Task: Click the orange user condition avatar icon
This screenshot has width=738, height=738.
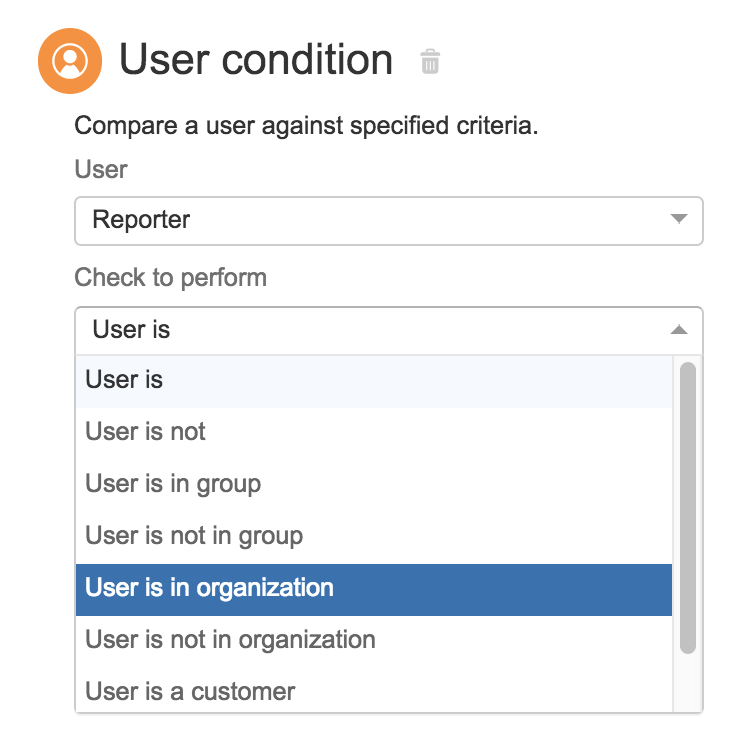Action: (70, 61)
